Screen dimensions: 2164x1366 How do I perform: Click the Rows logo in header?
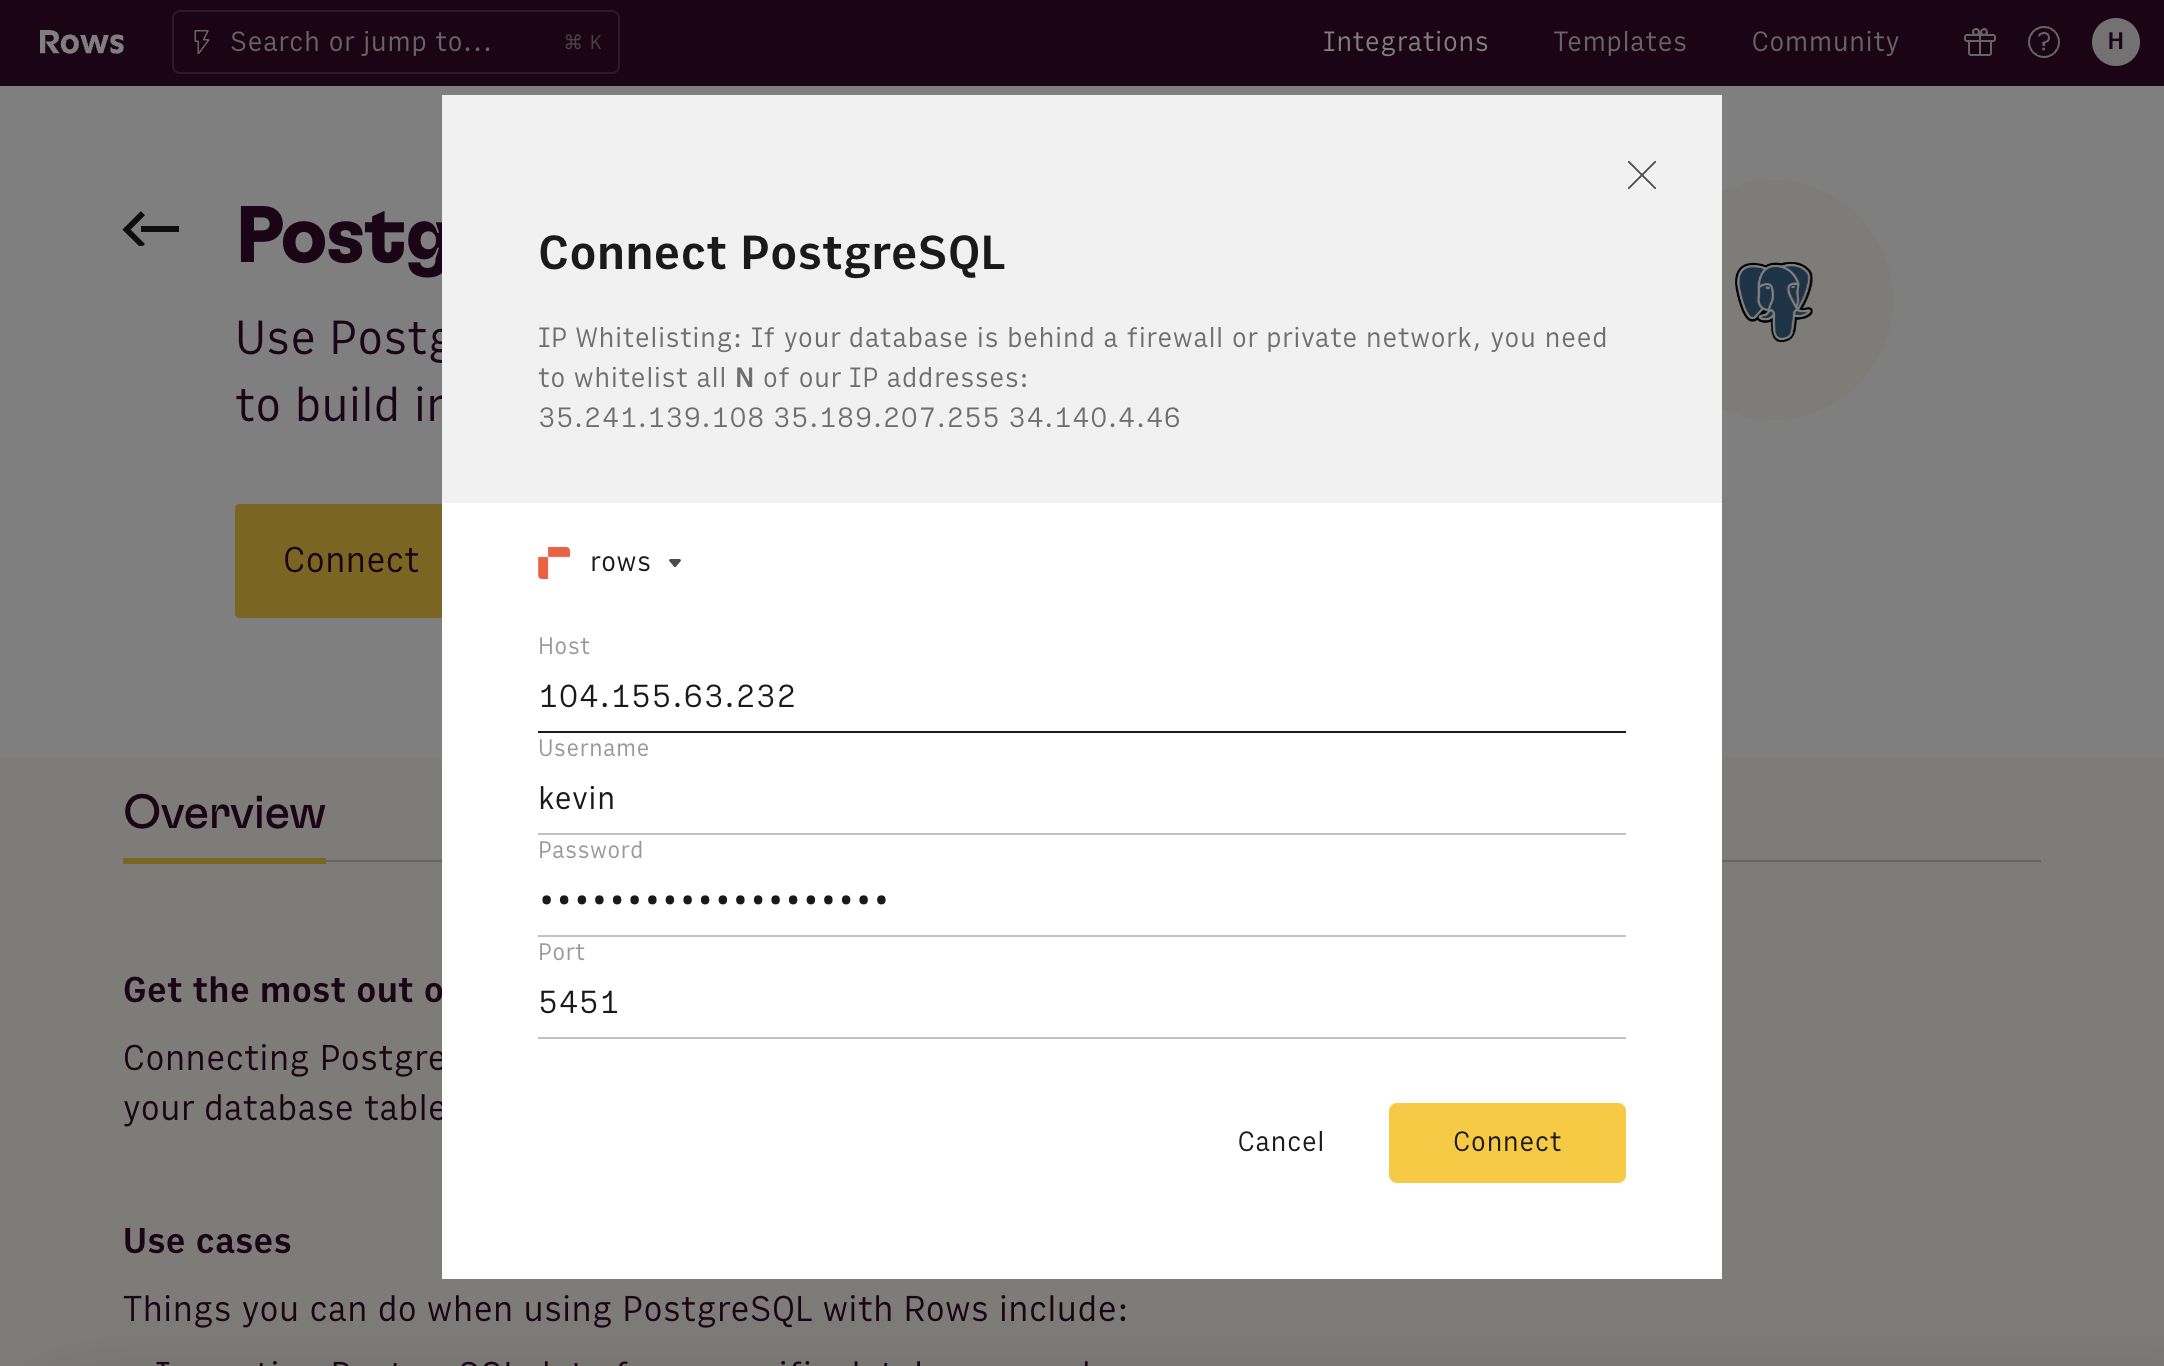click(x=81, y=42)
